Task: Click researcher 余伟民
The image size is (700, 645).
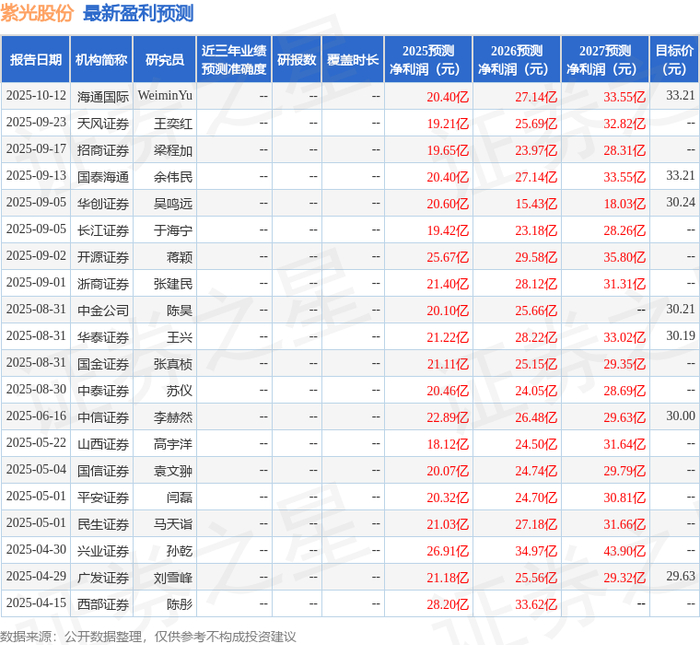Action: (x=173, y=177)
